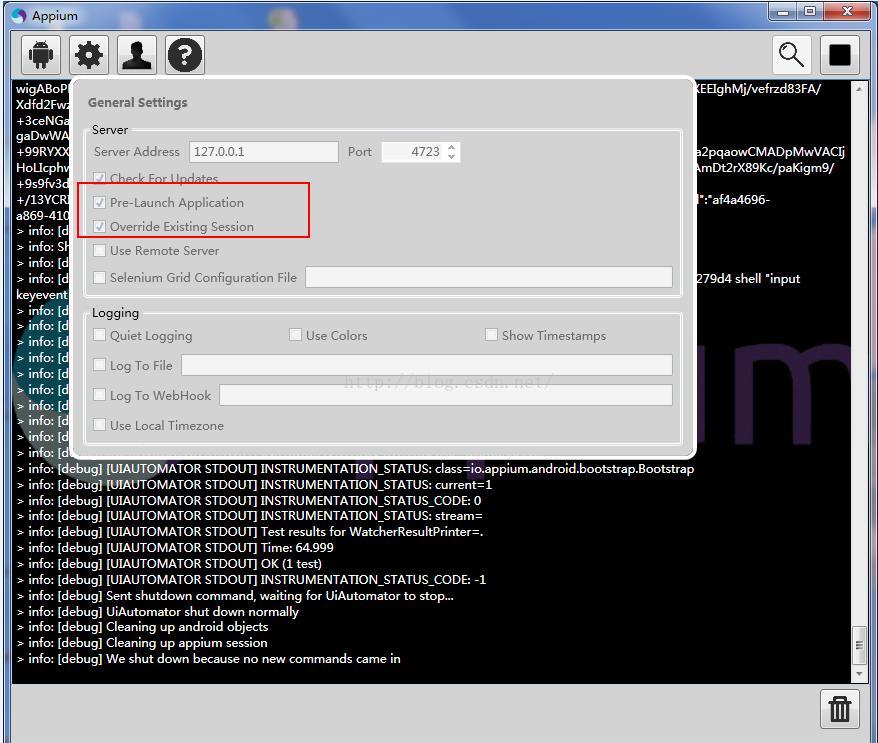
Task: Launch the Inspector magnifier icon
Action: [791, 55]
